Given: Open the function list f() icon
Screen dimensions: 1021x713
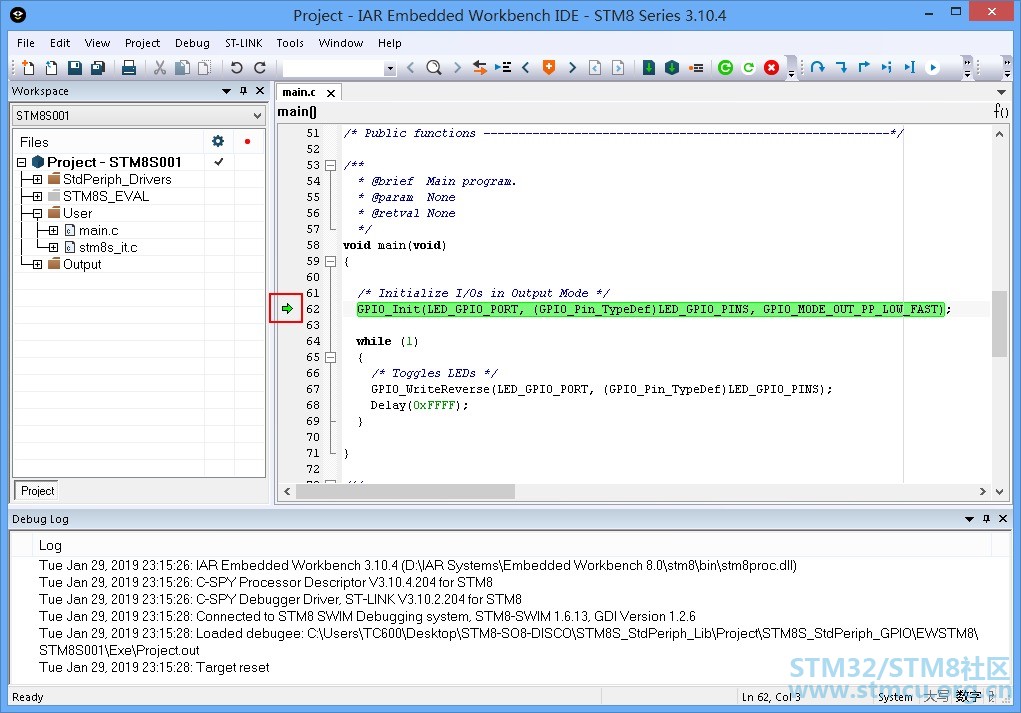Looking at the screenshot, I should coord(1001,111).
